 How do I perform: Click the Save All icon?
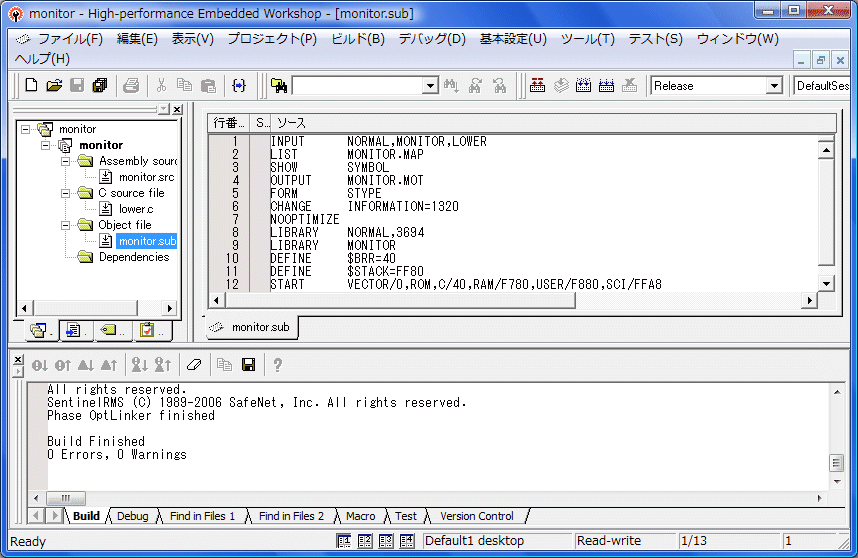100,85
